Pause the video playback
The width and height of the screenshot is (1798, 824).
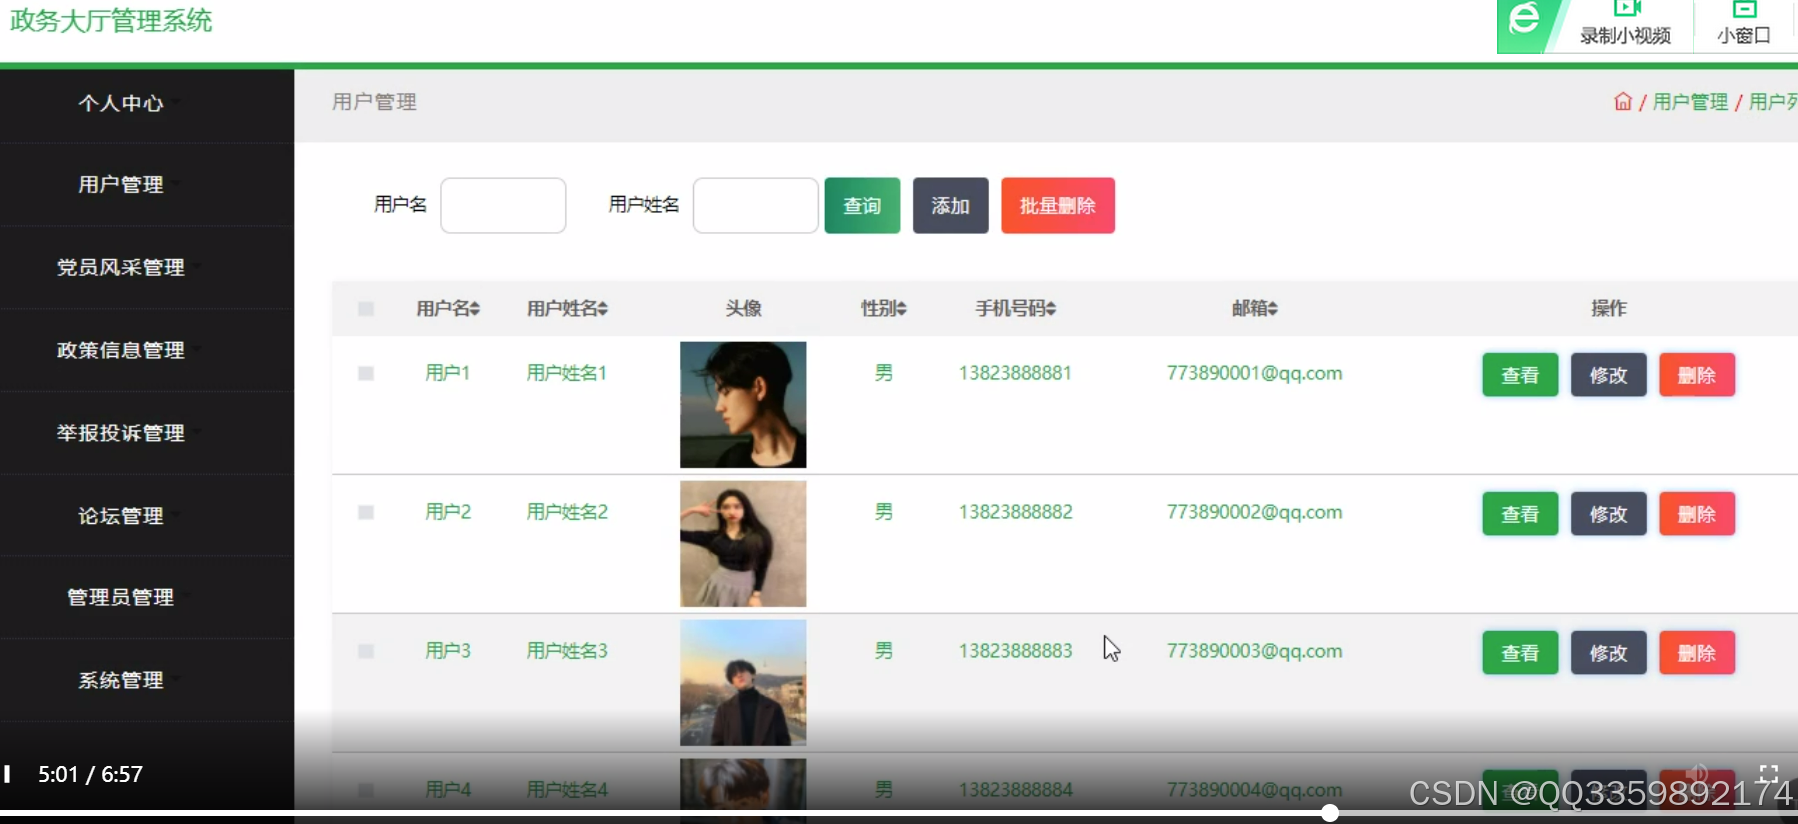[8, 774]
